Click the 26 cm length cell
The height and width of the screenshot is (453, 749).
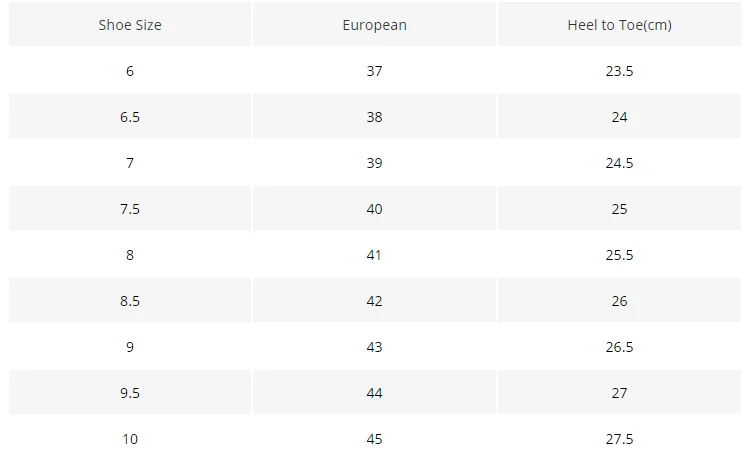620,301
